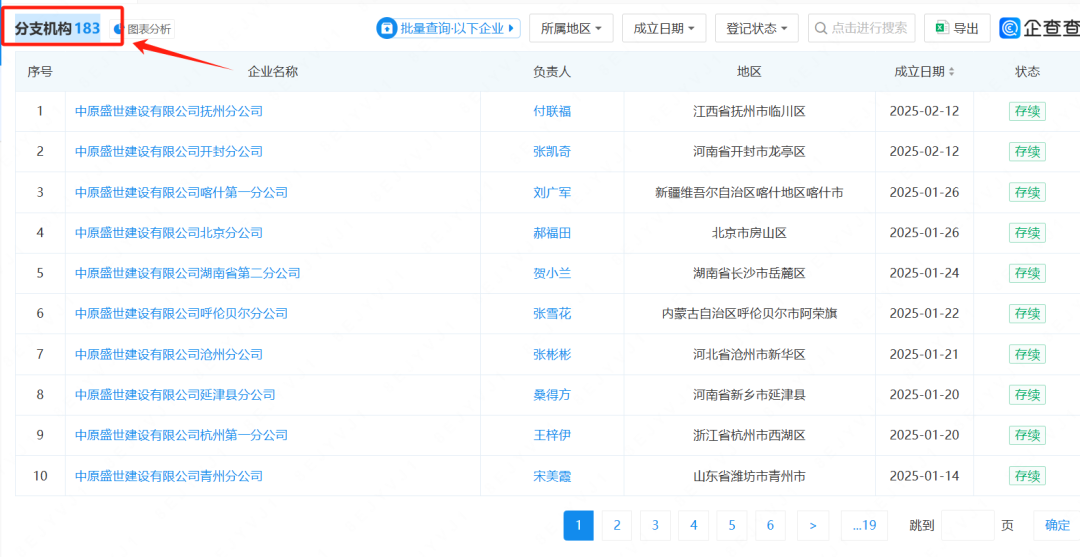Go to page 5

tap(731, 525)
